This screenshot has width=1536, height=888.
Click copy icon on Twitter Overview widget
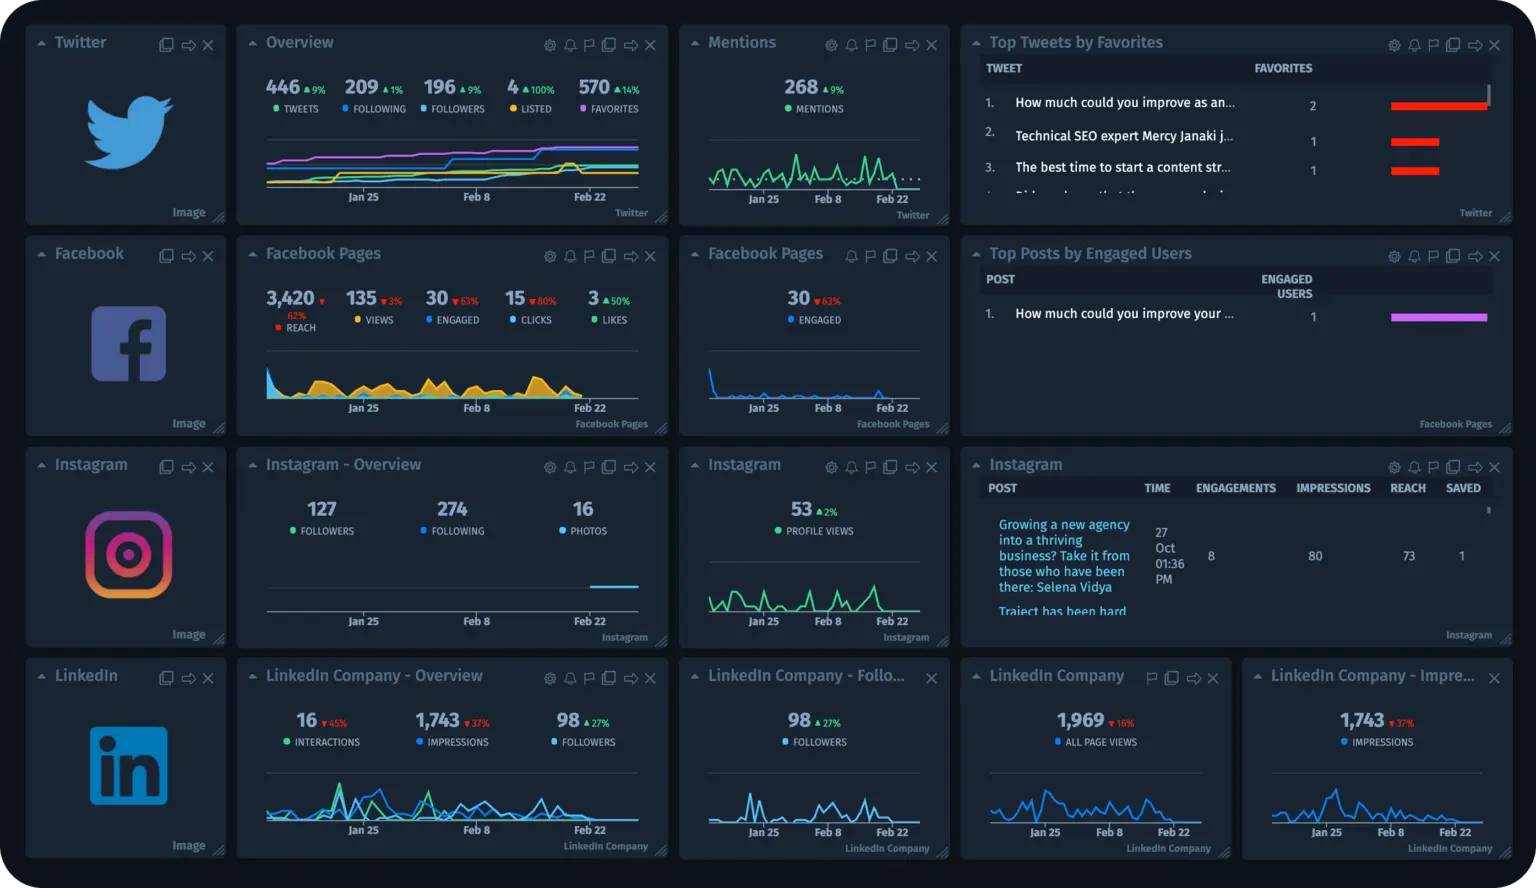(x=609, y=45)
